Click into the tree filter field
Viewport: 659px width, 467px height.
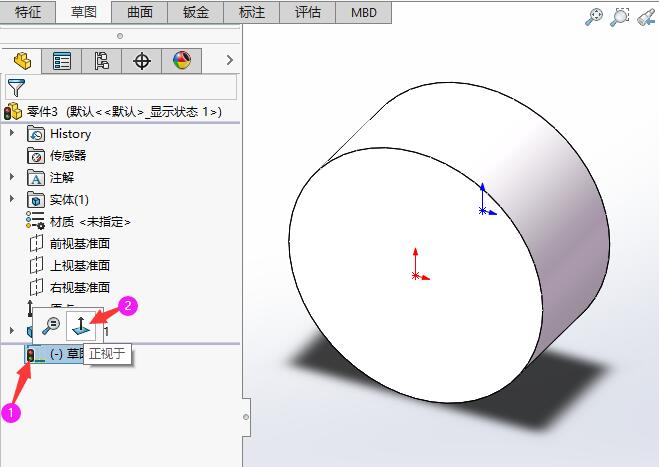pyautogui.click(x=121, y=87)
